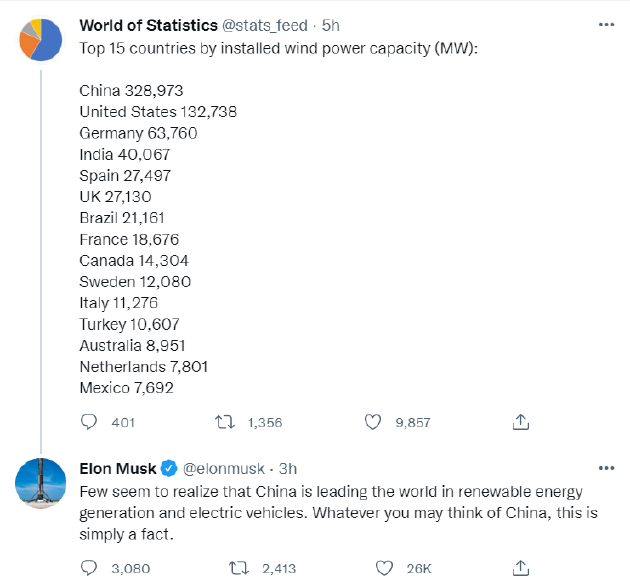Image resolution: width=630 pixels, height=587 pixels.
Task: Retweet Elon Musk's tweet
Action: coord(239,567)
